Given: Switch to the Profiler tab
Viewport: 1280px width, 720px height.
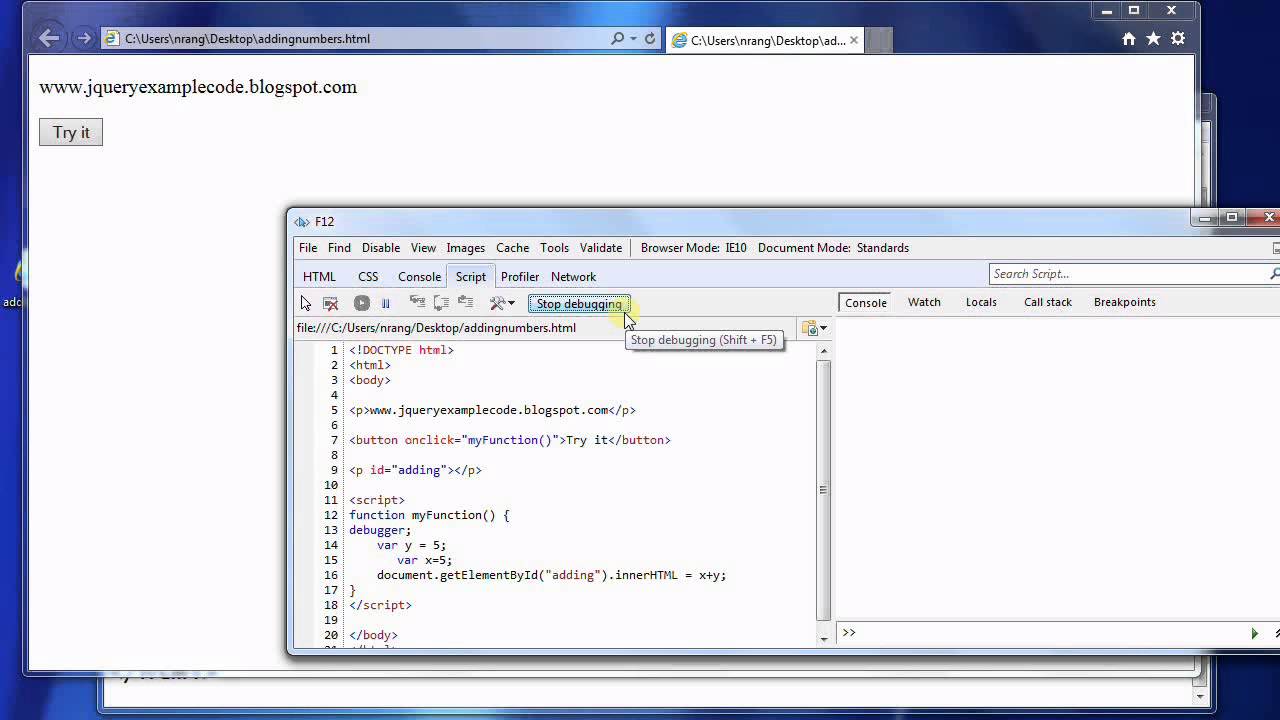Looking at the screenshot, I should (520, 277).
